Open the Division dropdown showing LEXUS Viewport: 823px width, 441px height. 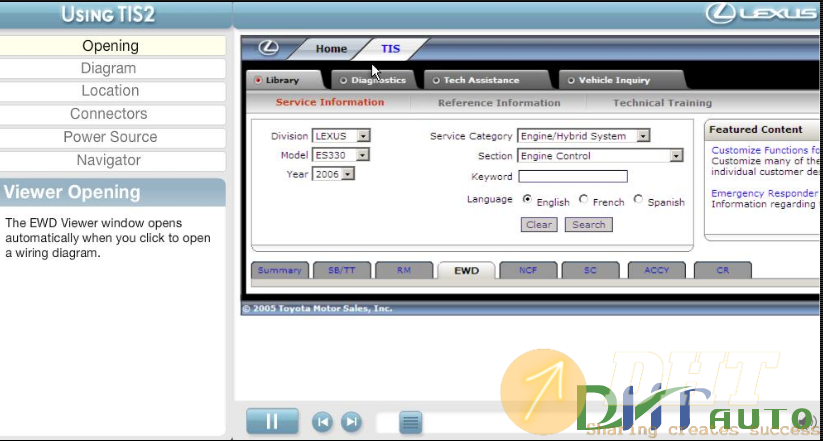[341, 136]
